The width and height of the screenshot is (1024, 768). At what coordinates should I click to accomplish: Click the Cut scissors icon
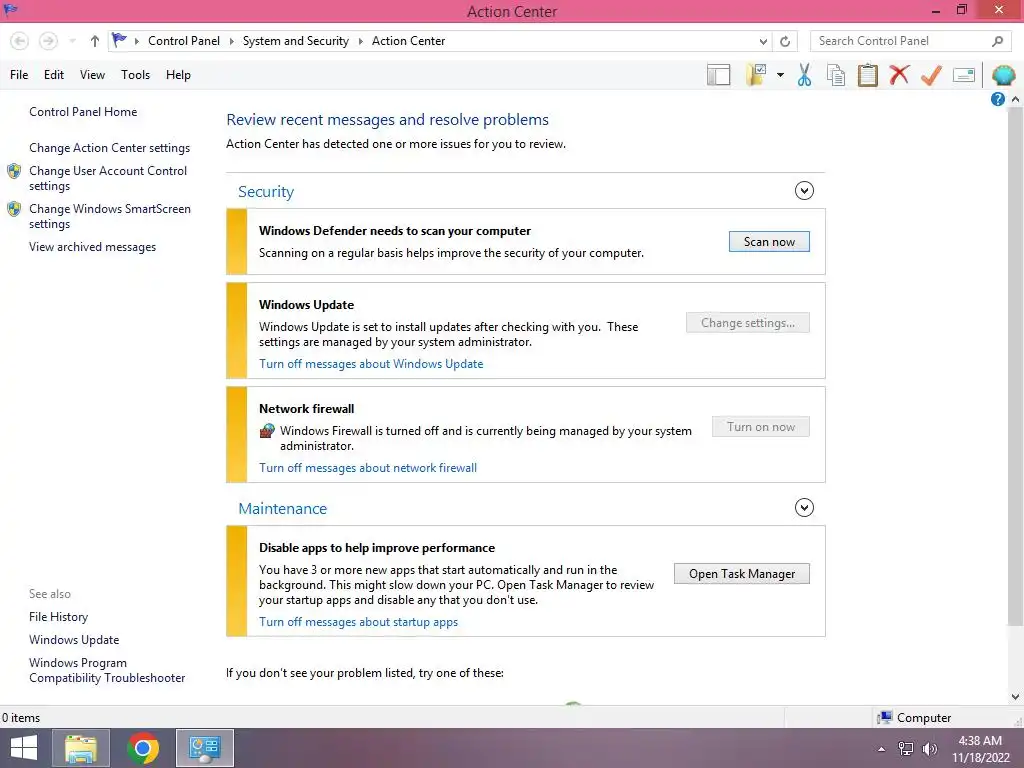point(804,74)
